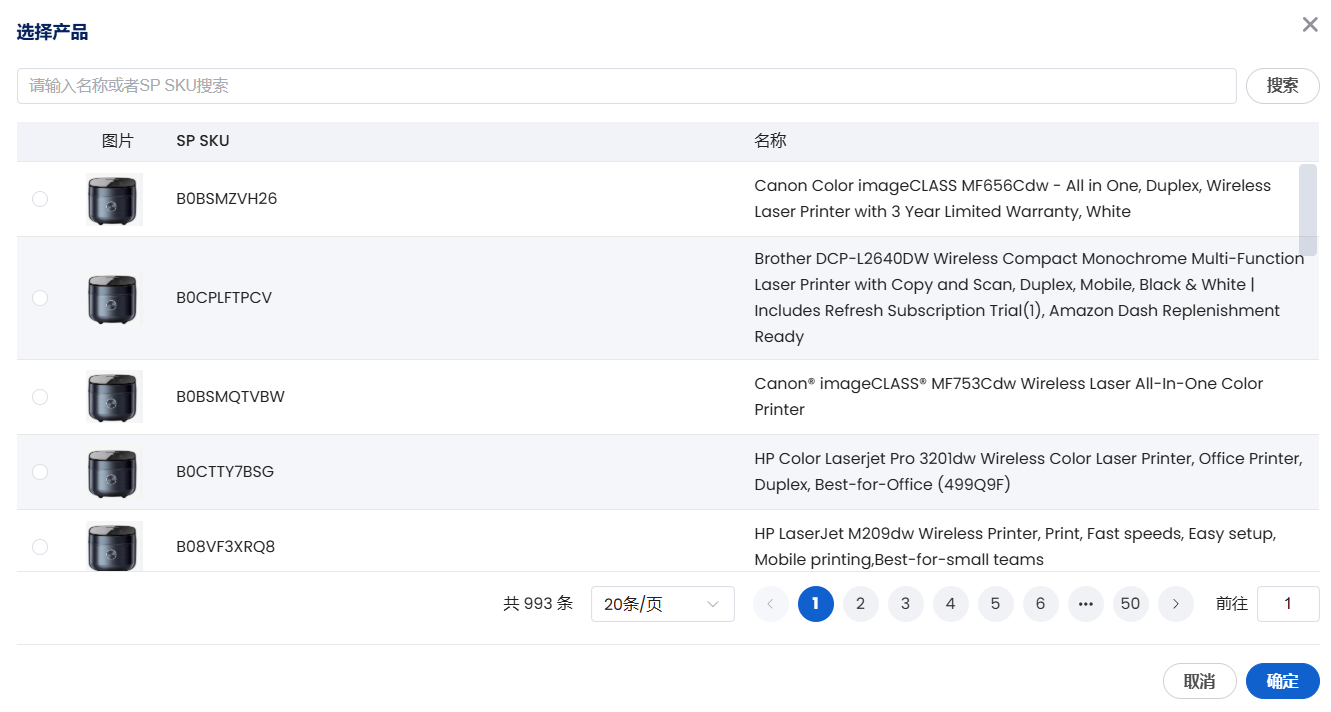Click the 共 993 条 total count text

point(538,604)
